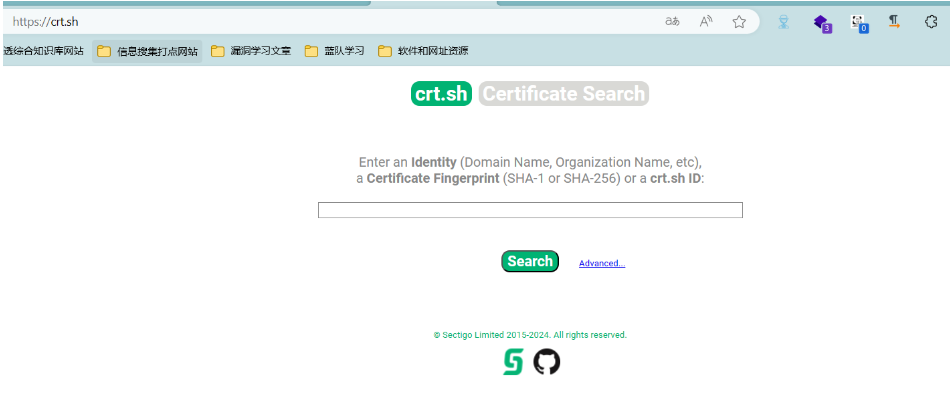
Task: Open the Extensions puzzle-piece menu
Action: [931, 22]
